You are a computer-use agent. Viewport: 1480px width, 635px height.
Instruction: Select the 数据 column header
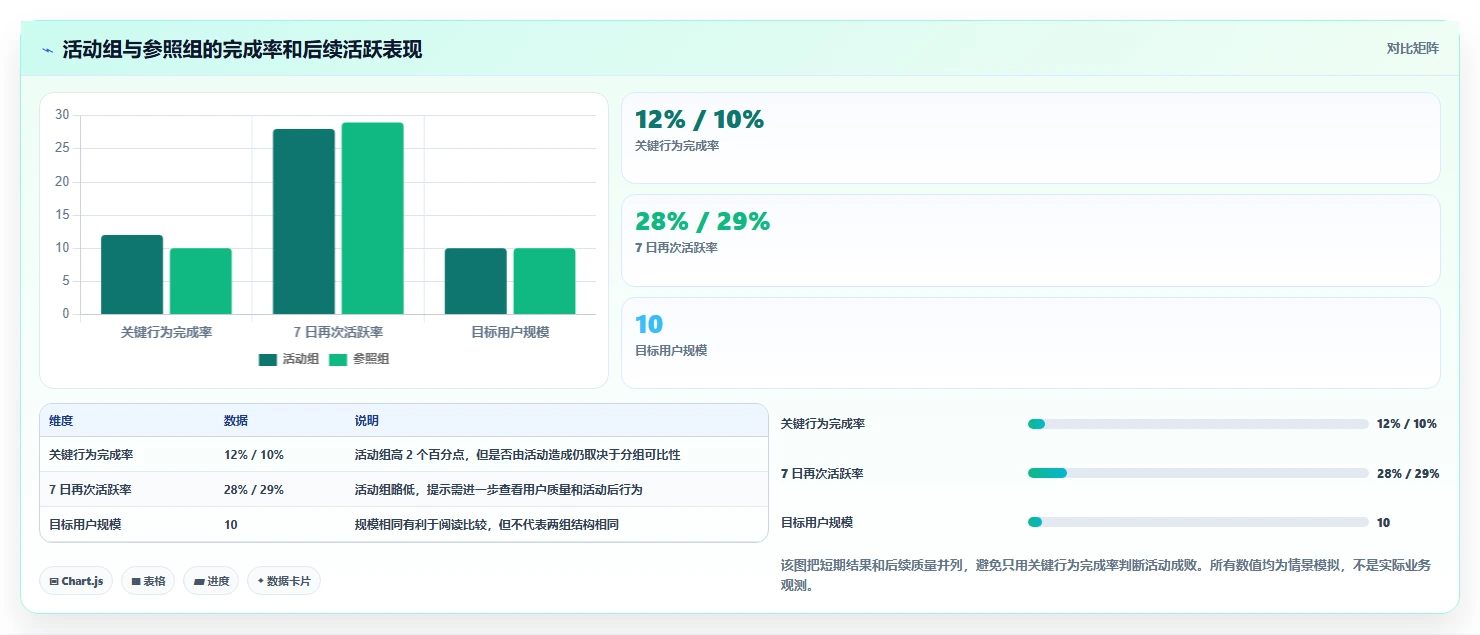236,421
